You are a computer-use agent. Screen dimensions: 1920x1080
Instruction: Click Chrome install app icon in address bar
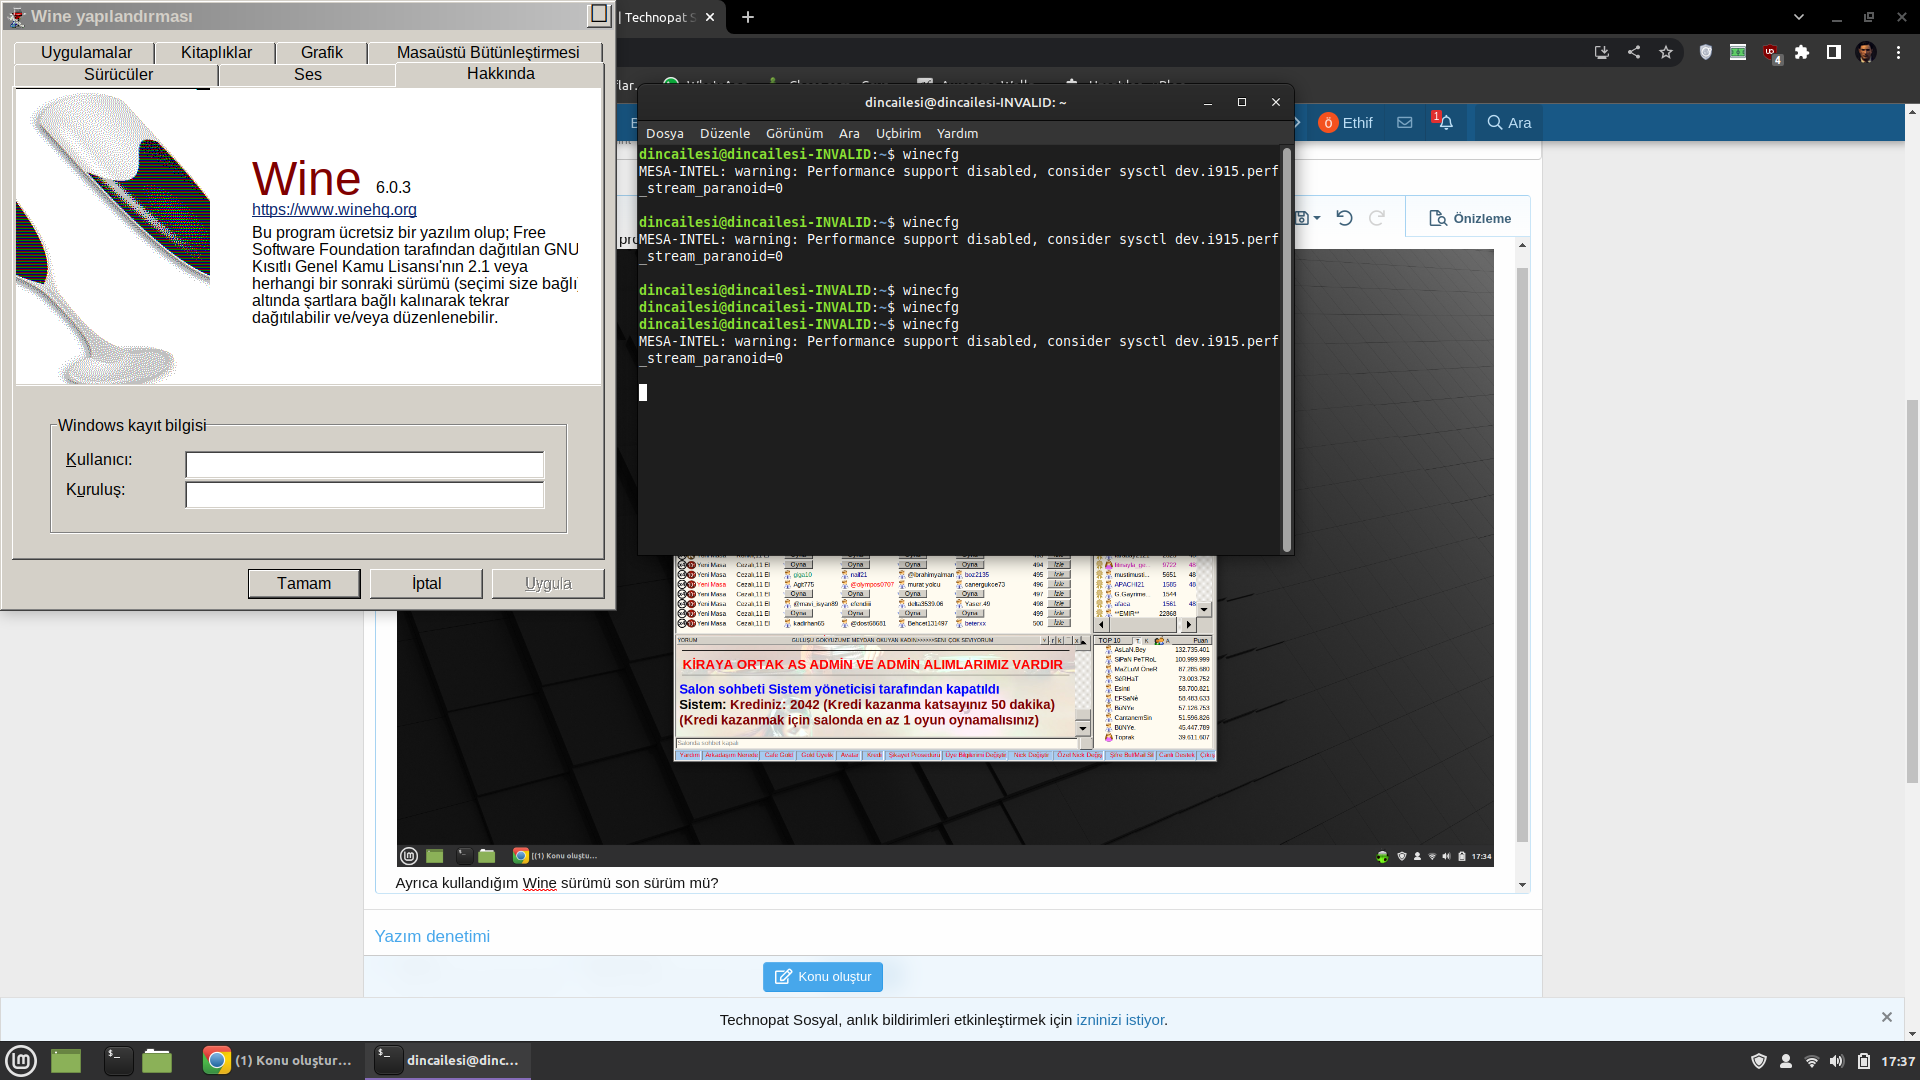[1602, 52]
